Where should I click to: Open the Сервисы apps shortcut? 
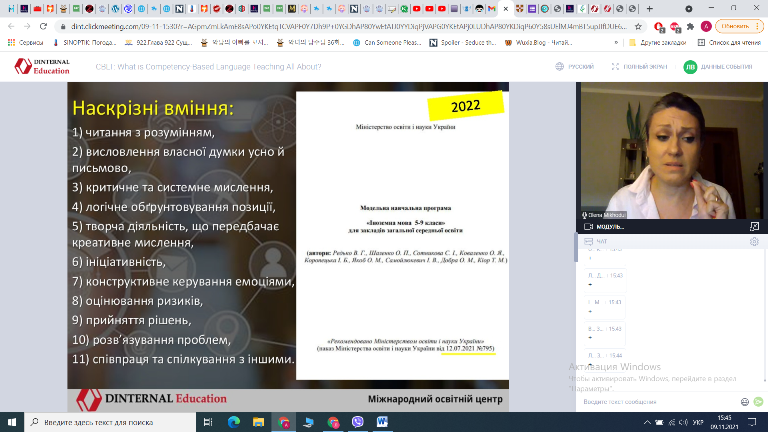point(25,43)
